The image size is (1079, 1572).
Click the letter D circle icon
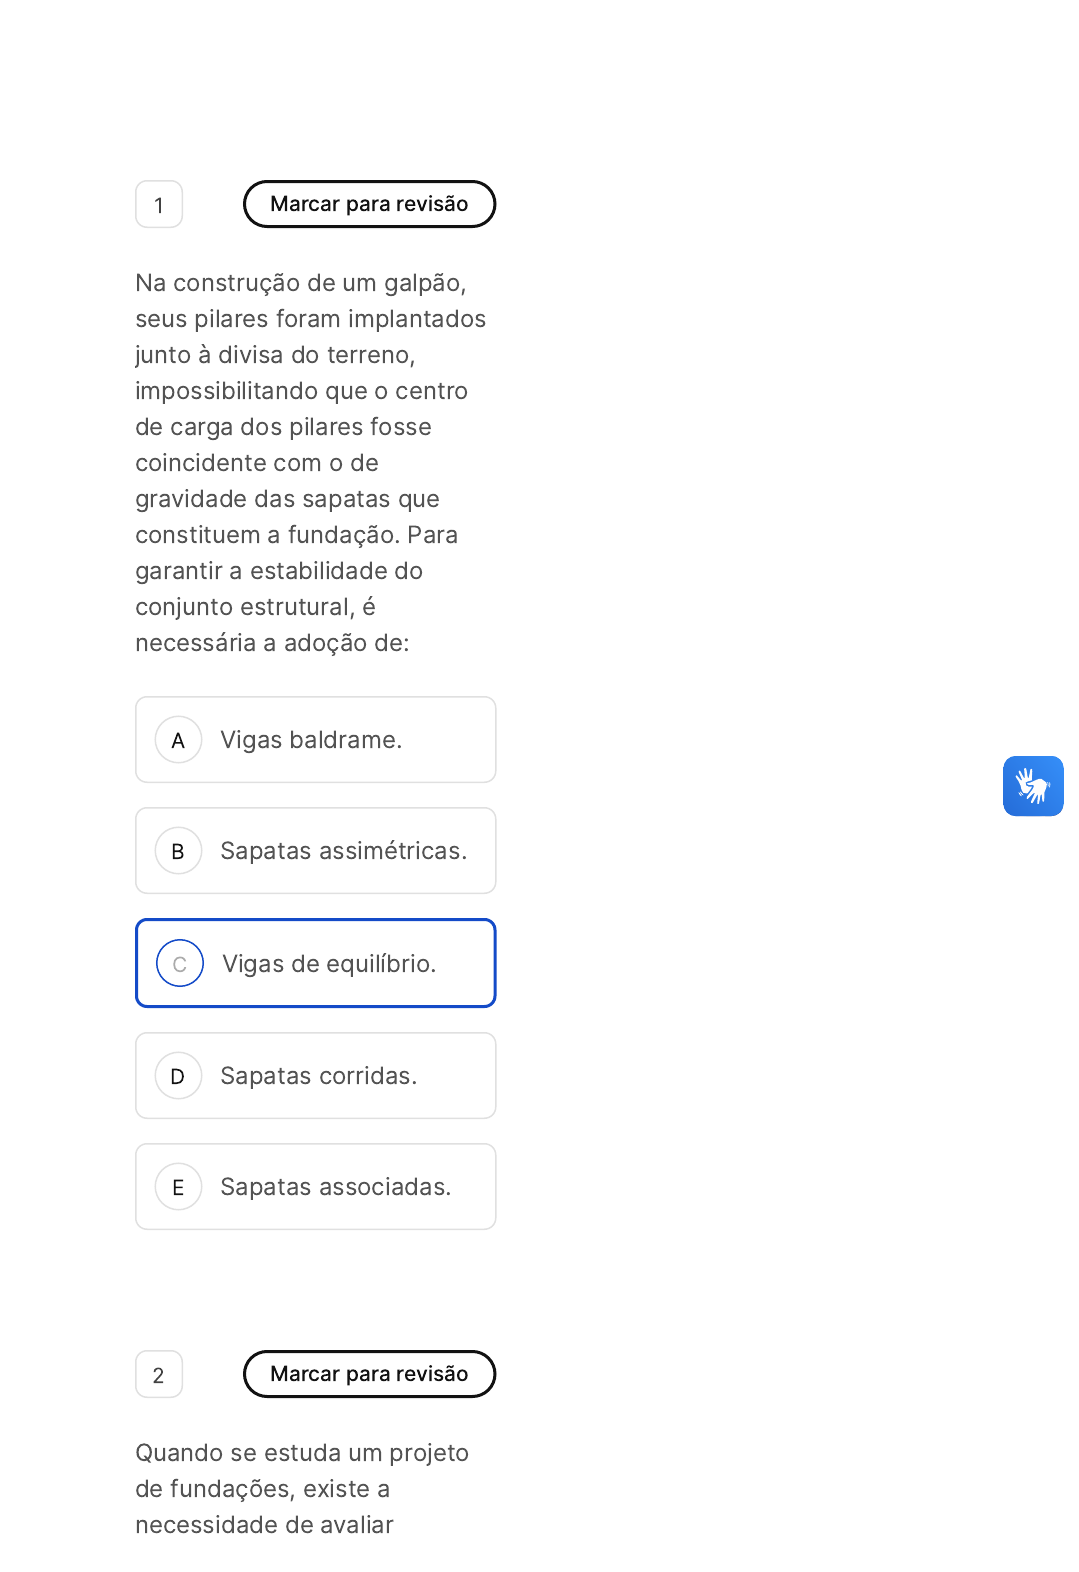tap(179, 1076)
